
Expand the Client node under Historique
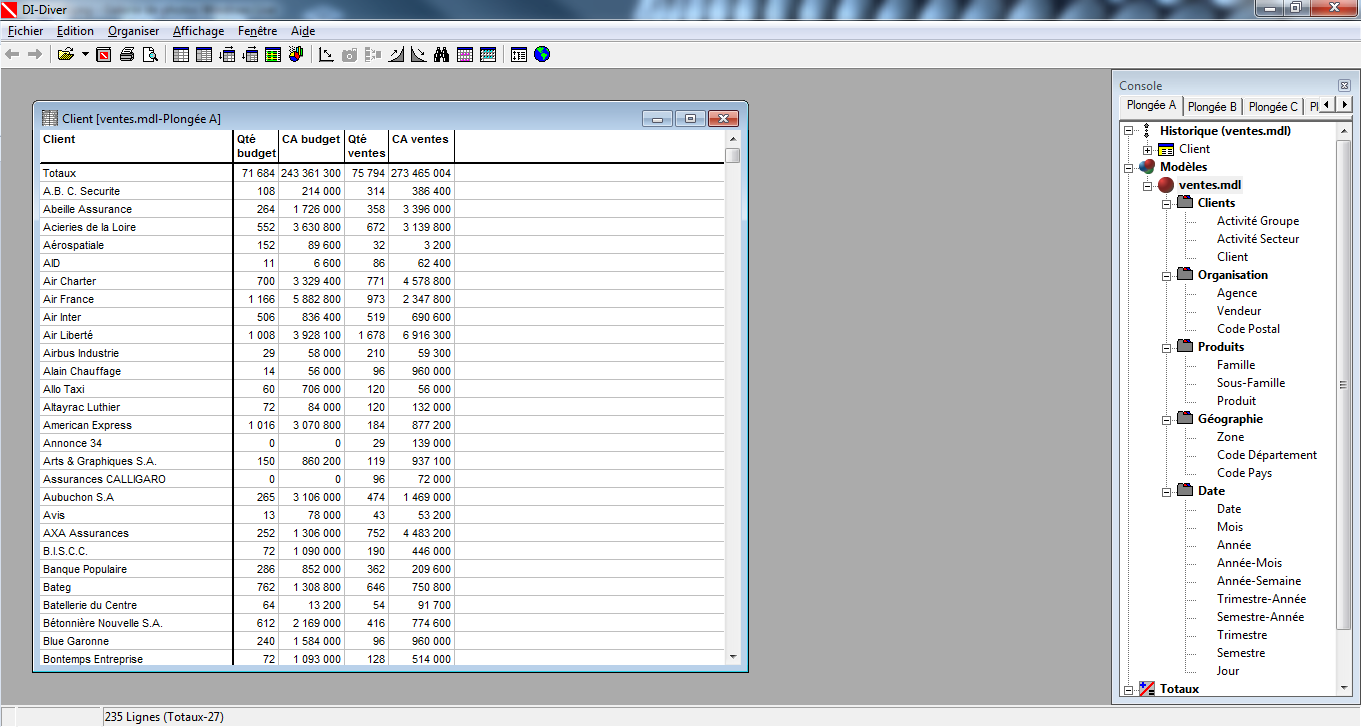(x=1147, y=149)
